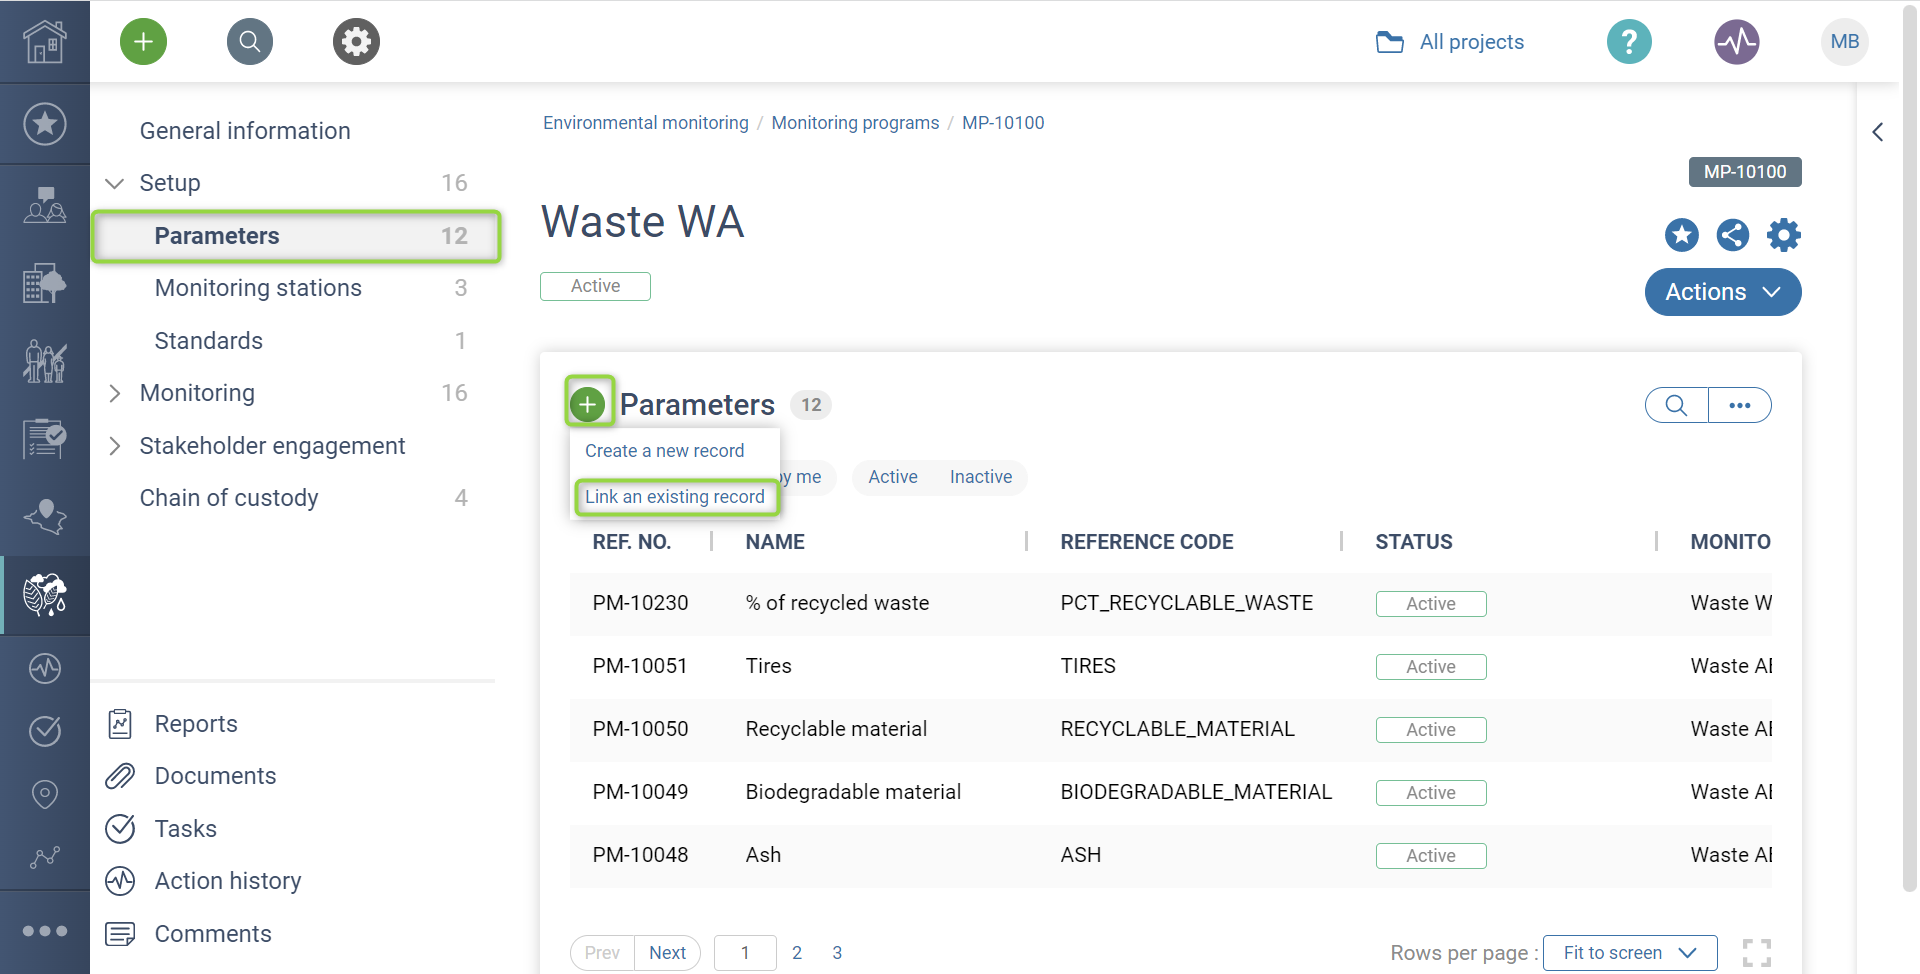Click the green add button in top bar
This screenshot has width=1920, height=974.
click(x=143, y=42)
